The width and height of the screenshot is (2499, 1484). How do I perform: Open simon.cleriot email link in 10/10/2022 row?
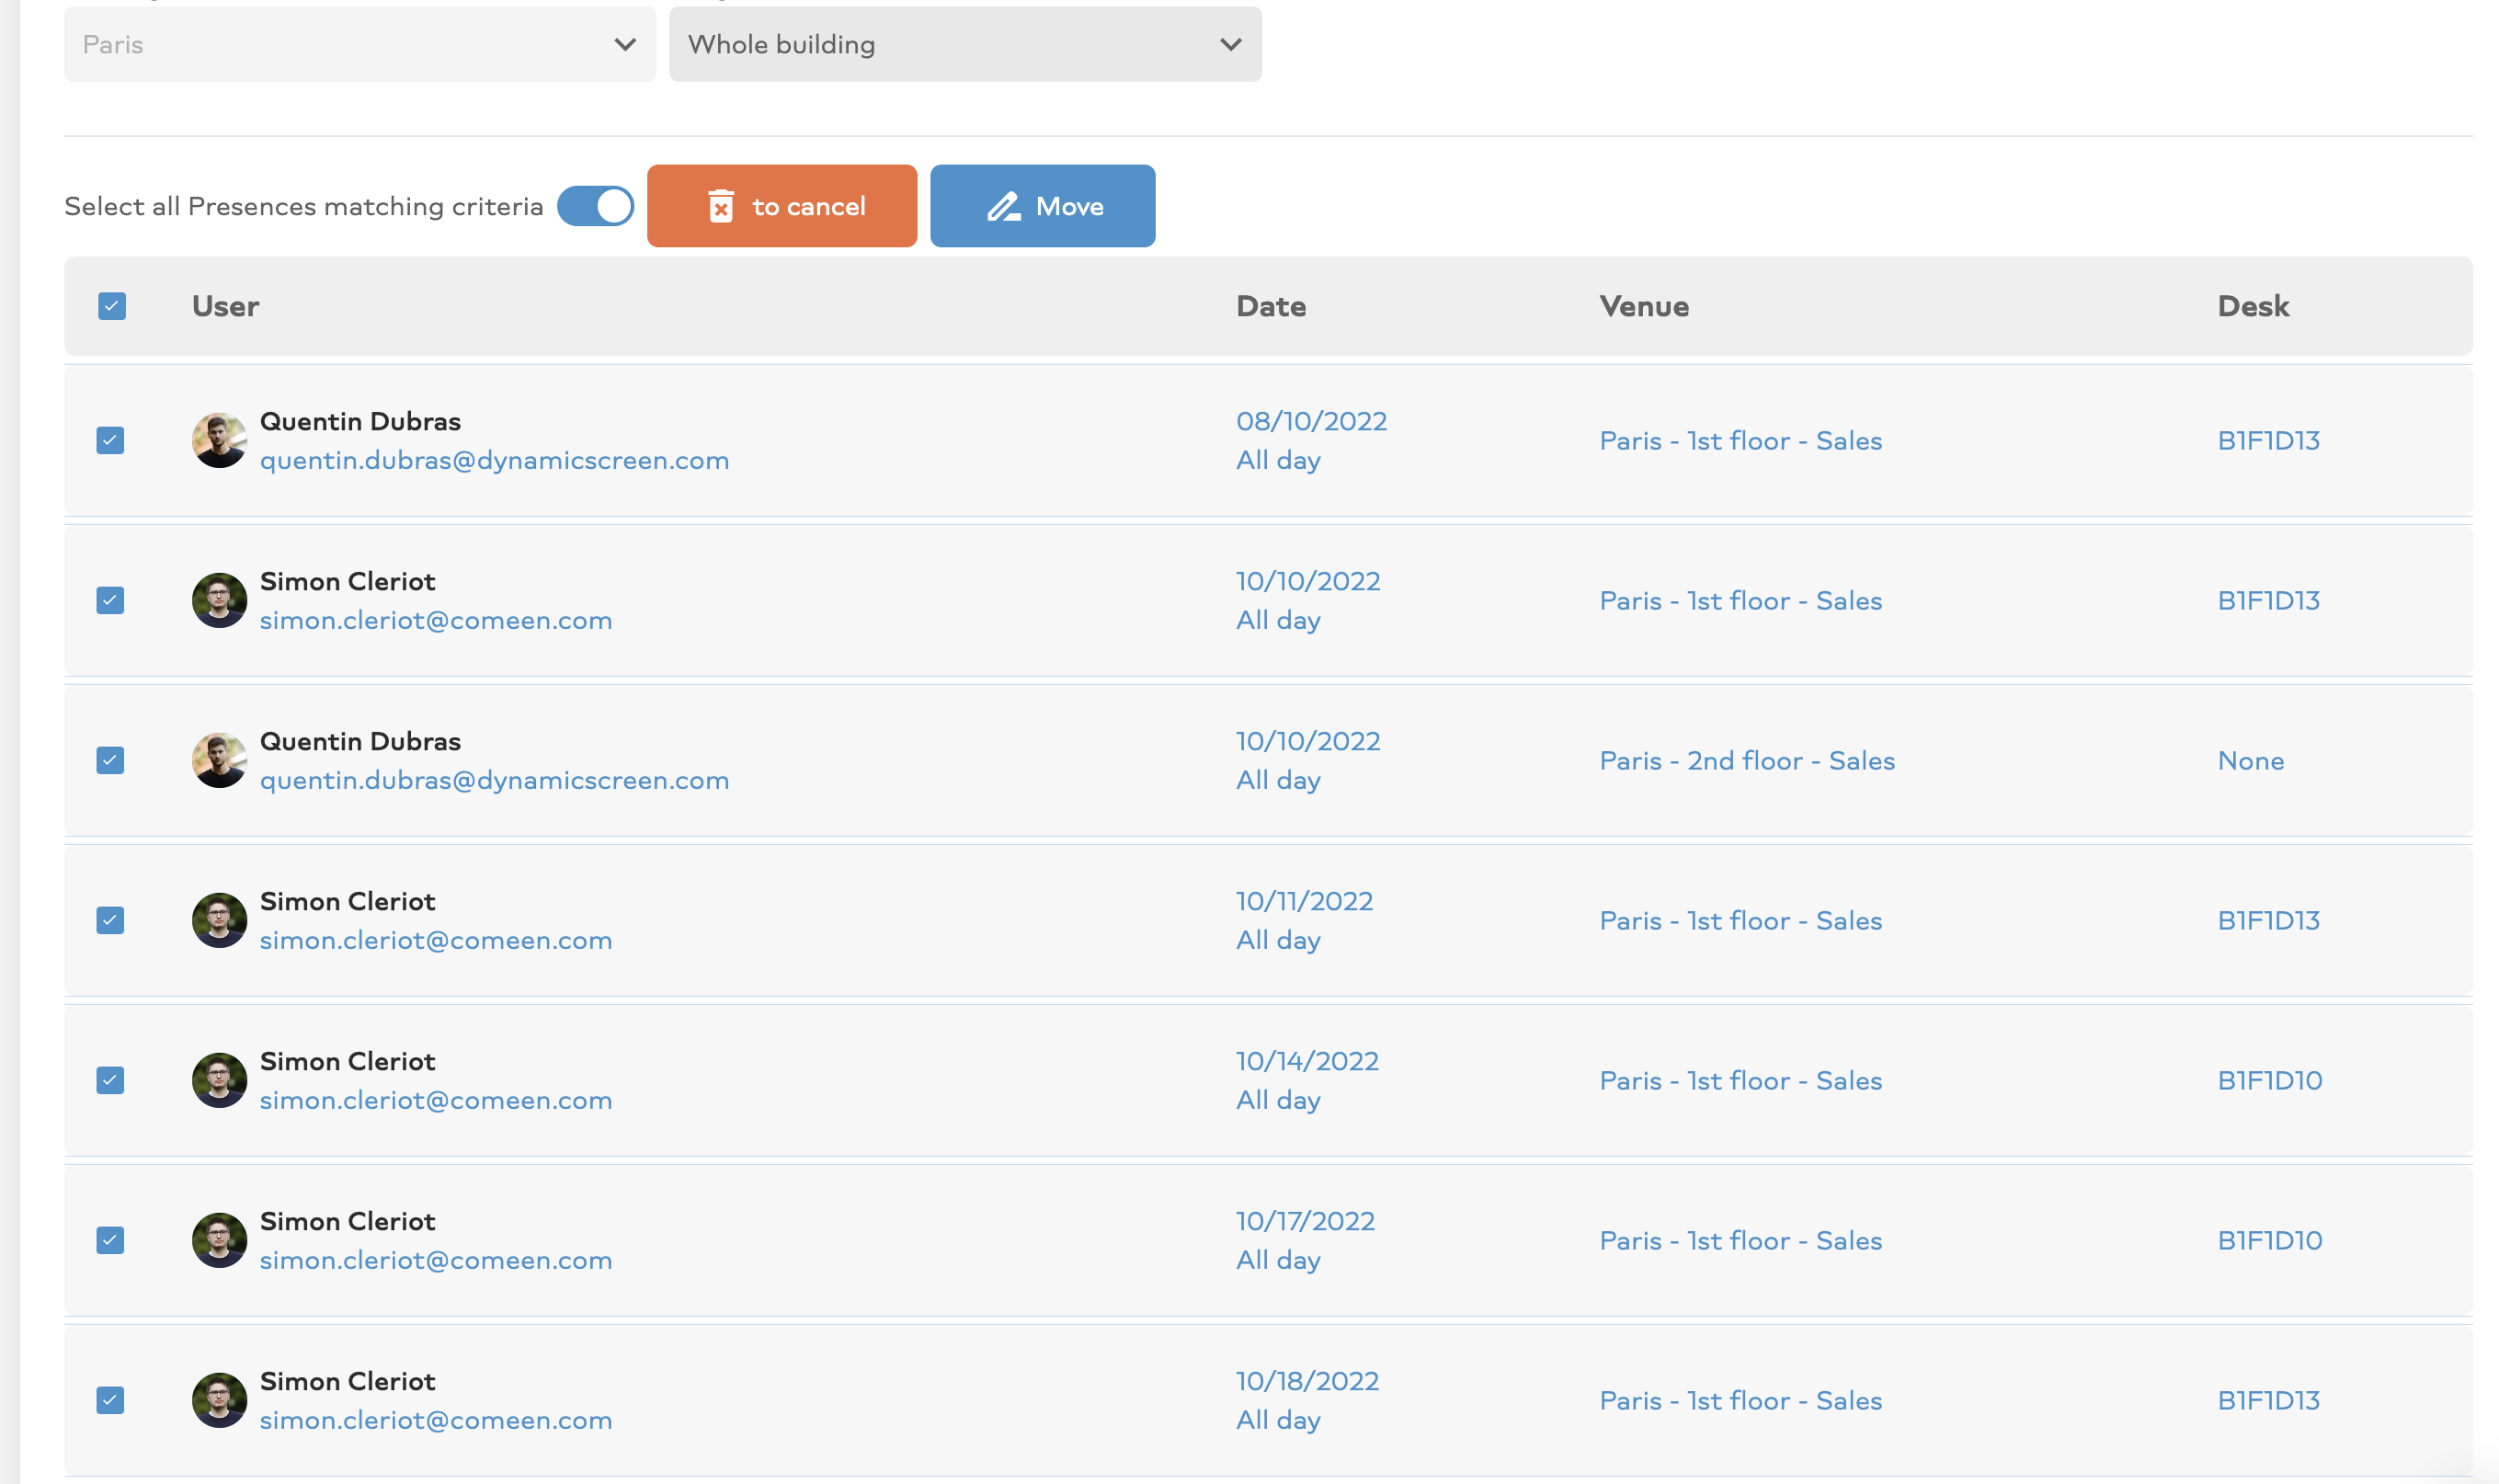click(x=436, y=620)
